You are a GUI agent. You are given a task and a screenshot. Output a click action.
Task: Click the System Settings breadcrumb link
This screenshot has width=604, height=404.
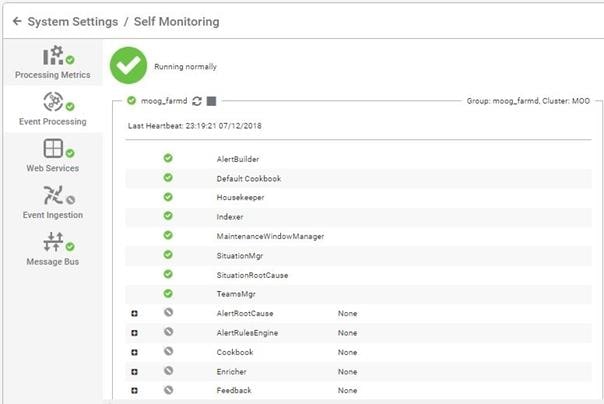(x=73, y=22)
